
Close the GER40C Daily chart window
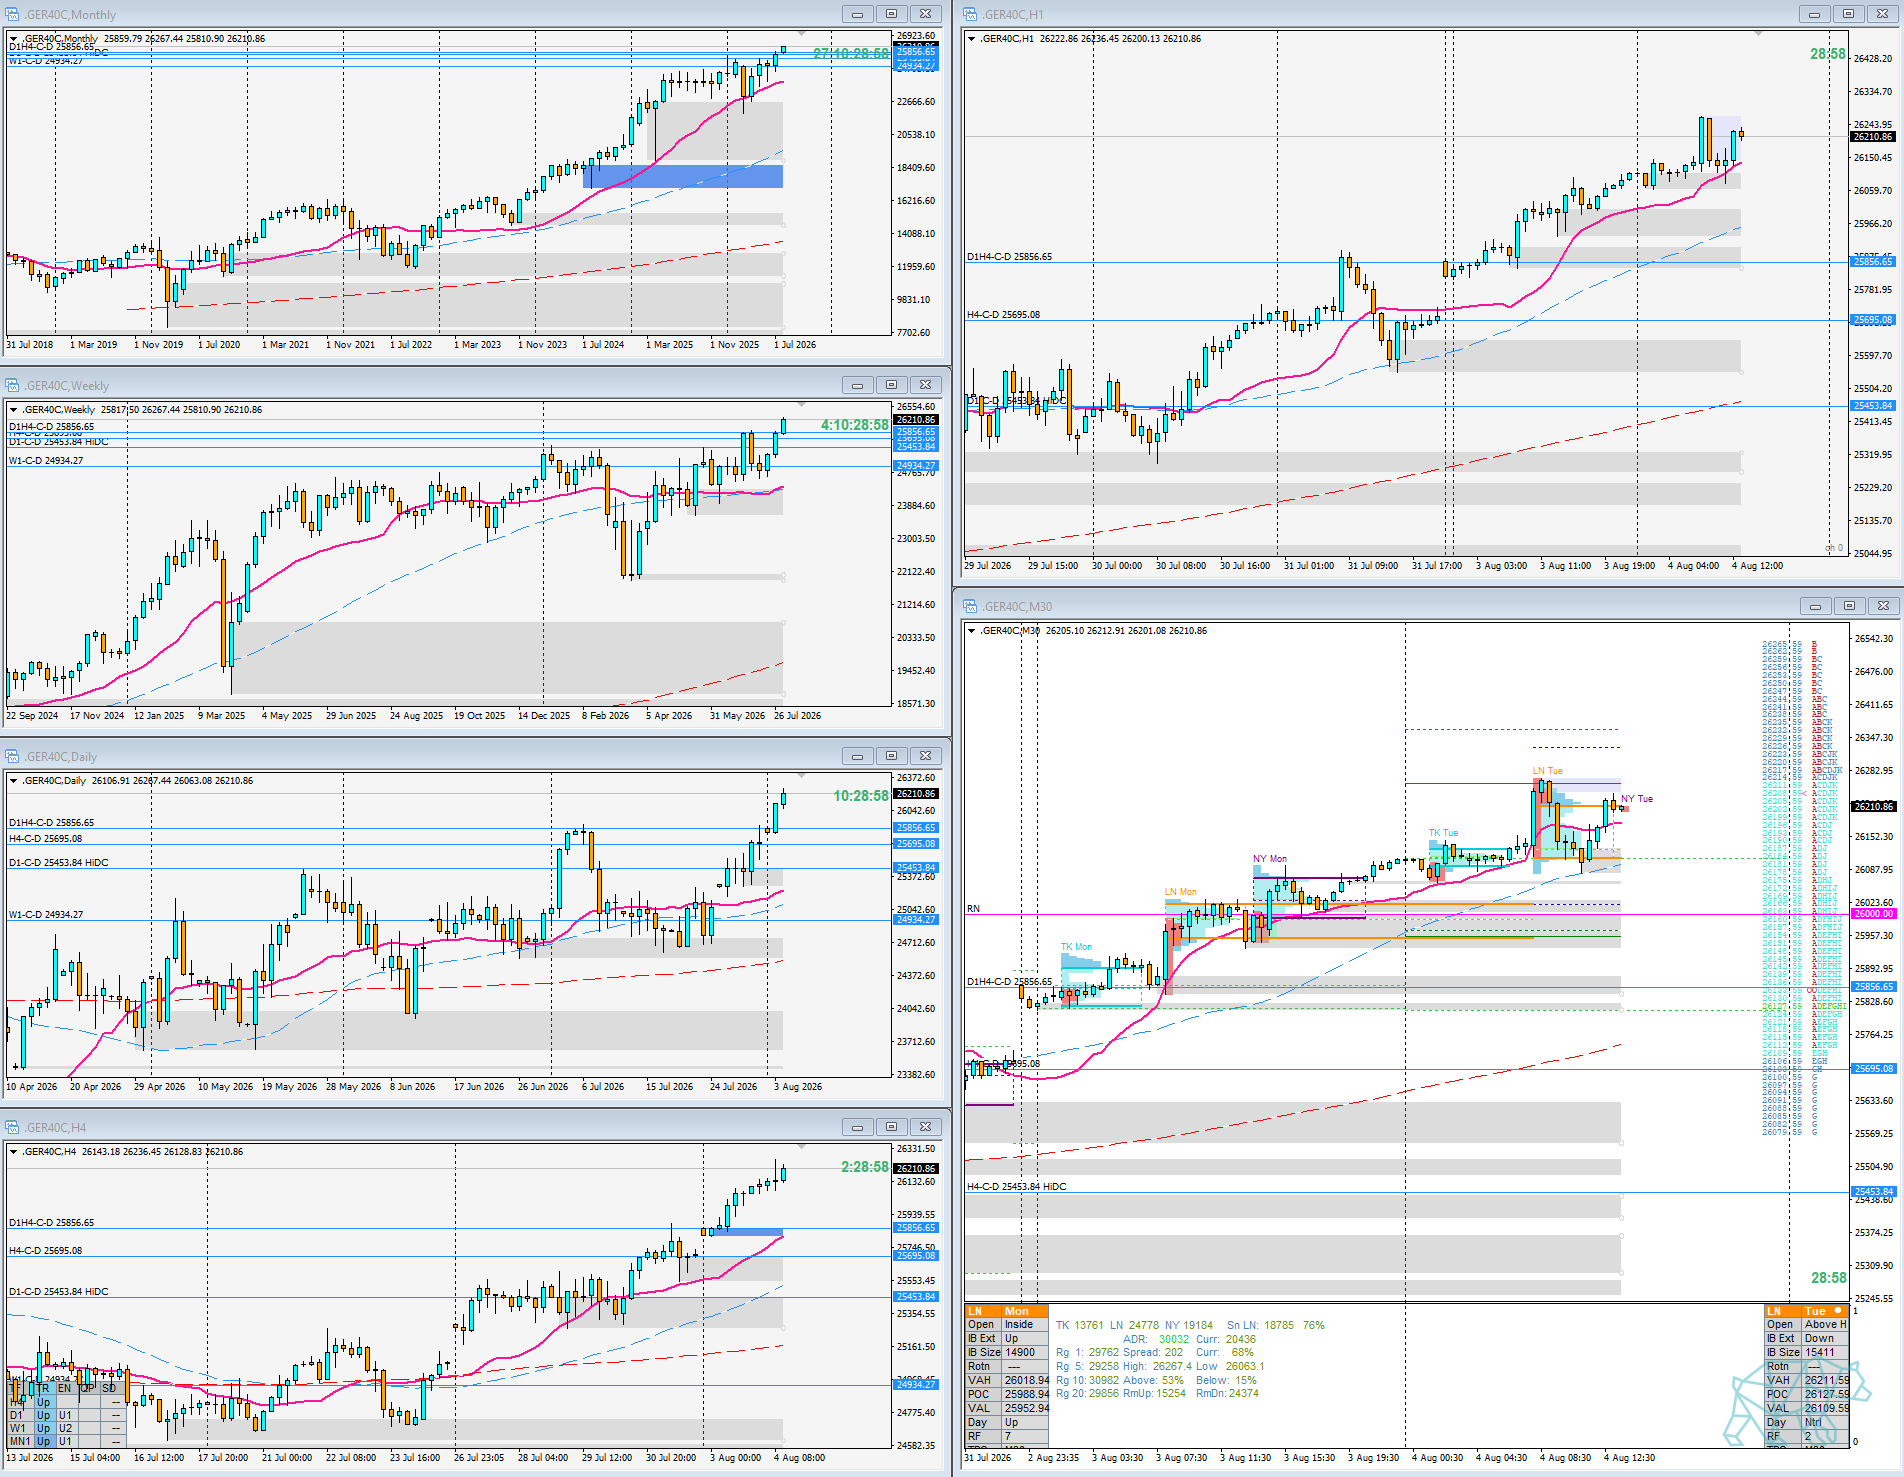point(926,756)
